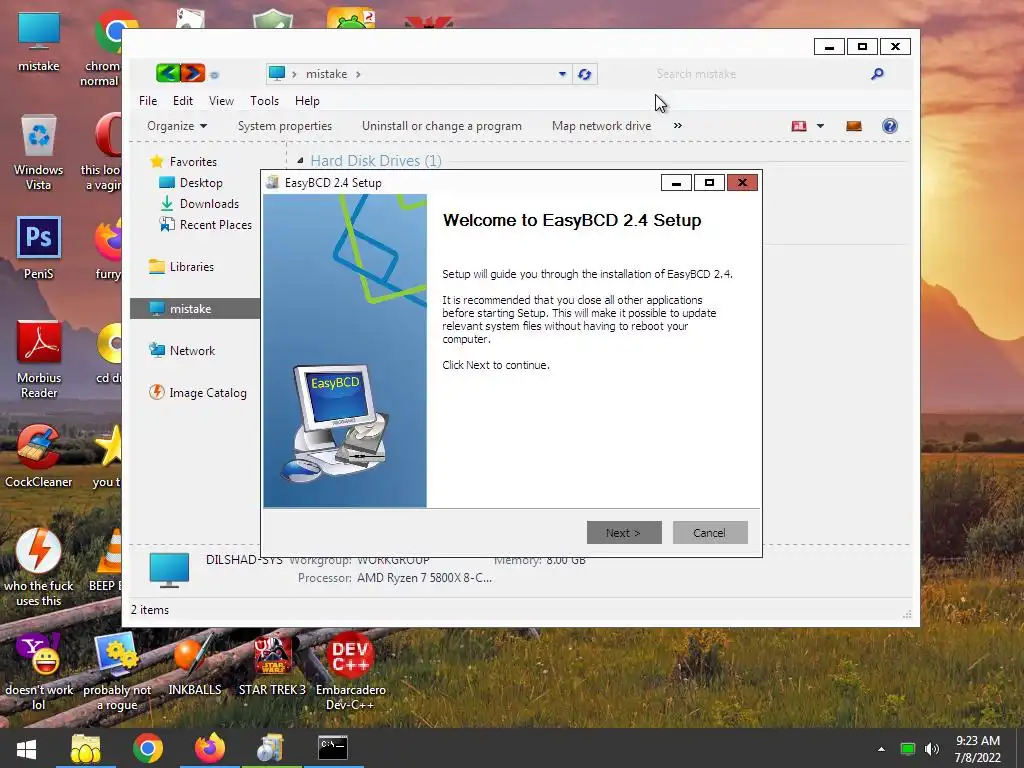Click Next in EasyBCD Setup

(624, 532)
